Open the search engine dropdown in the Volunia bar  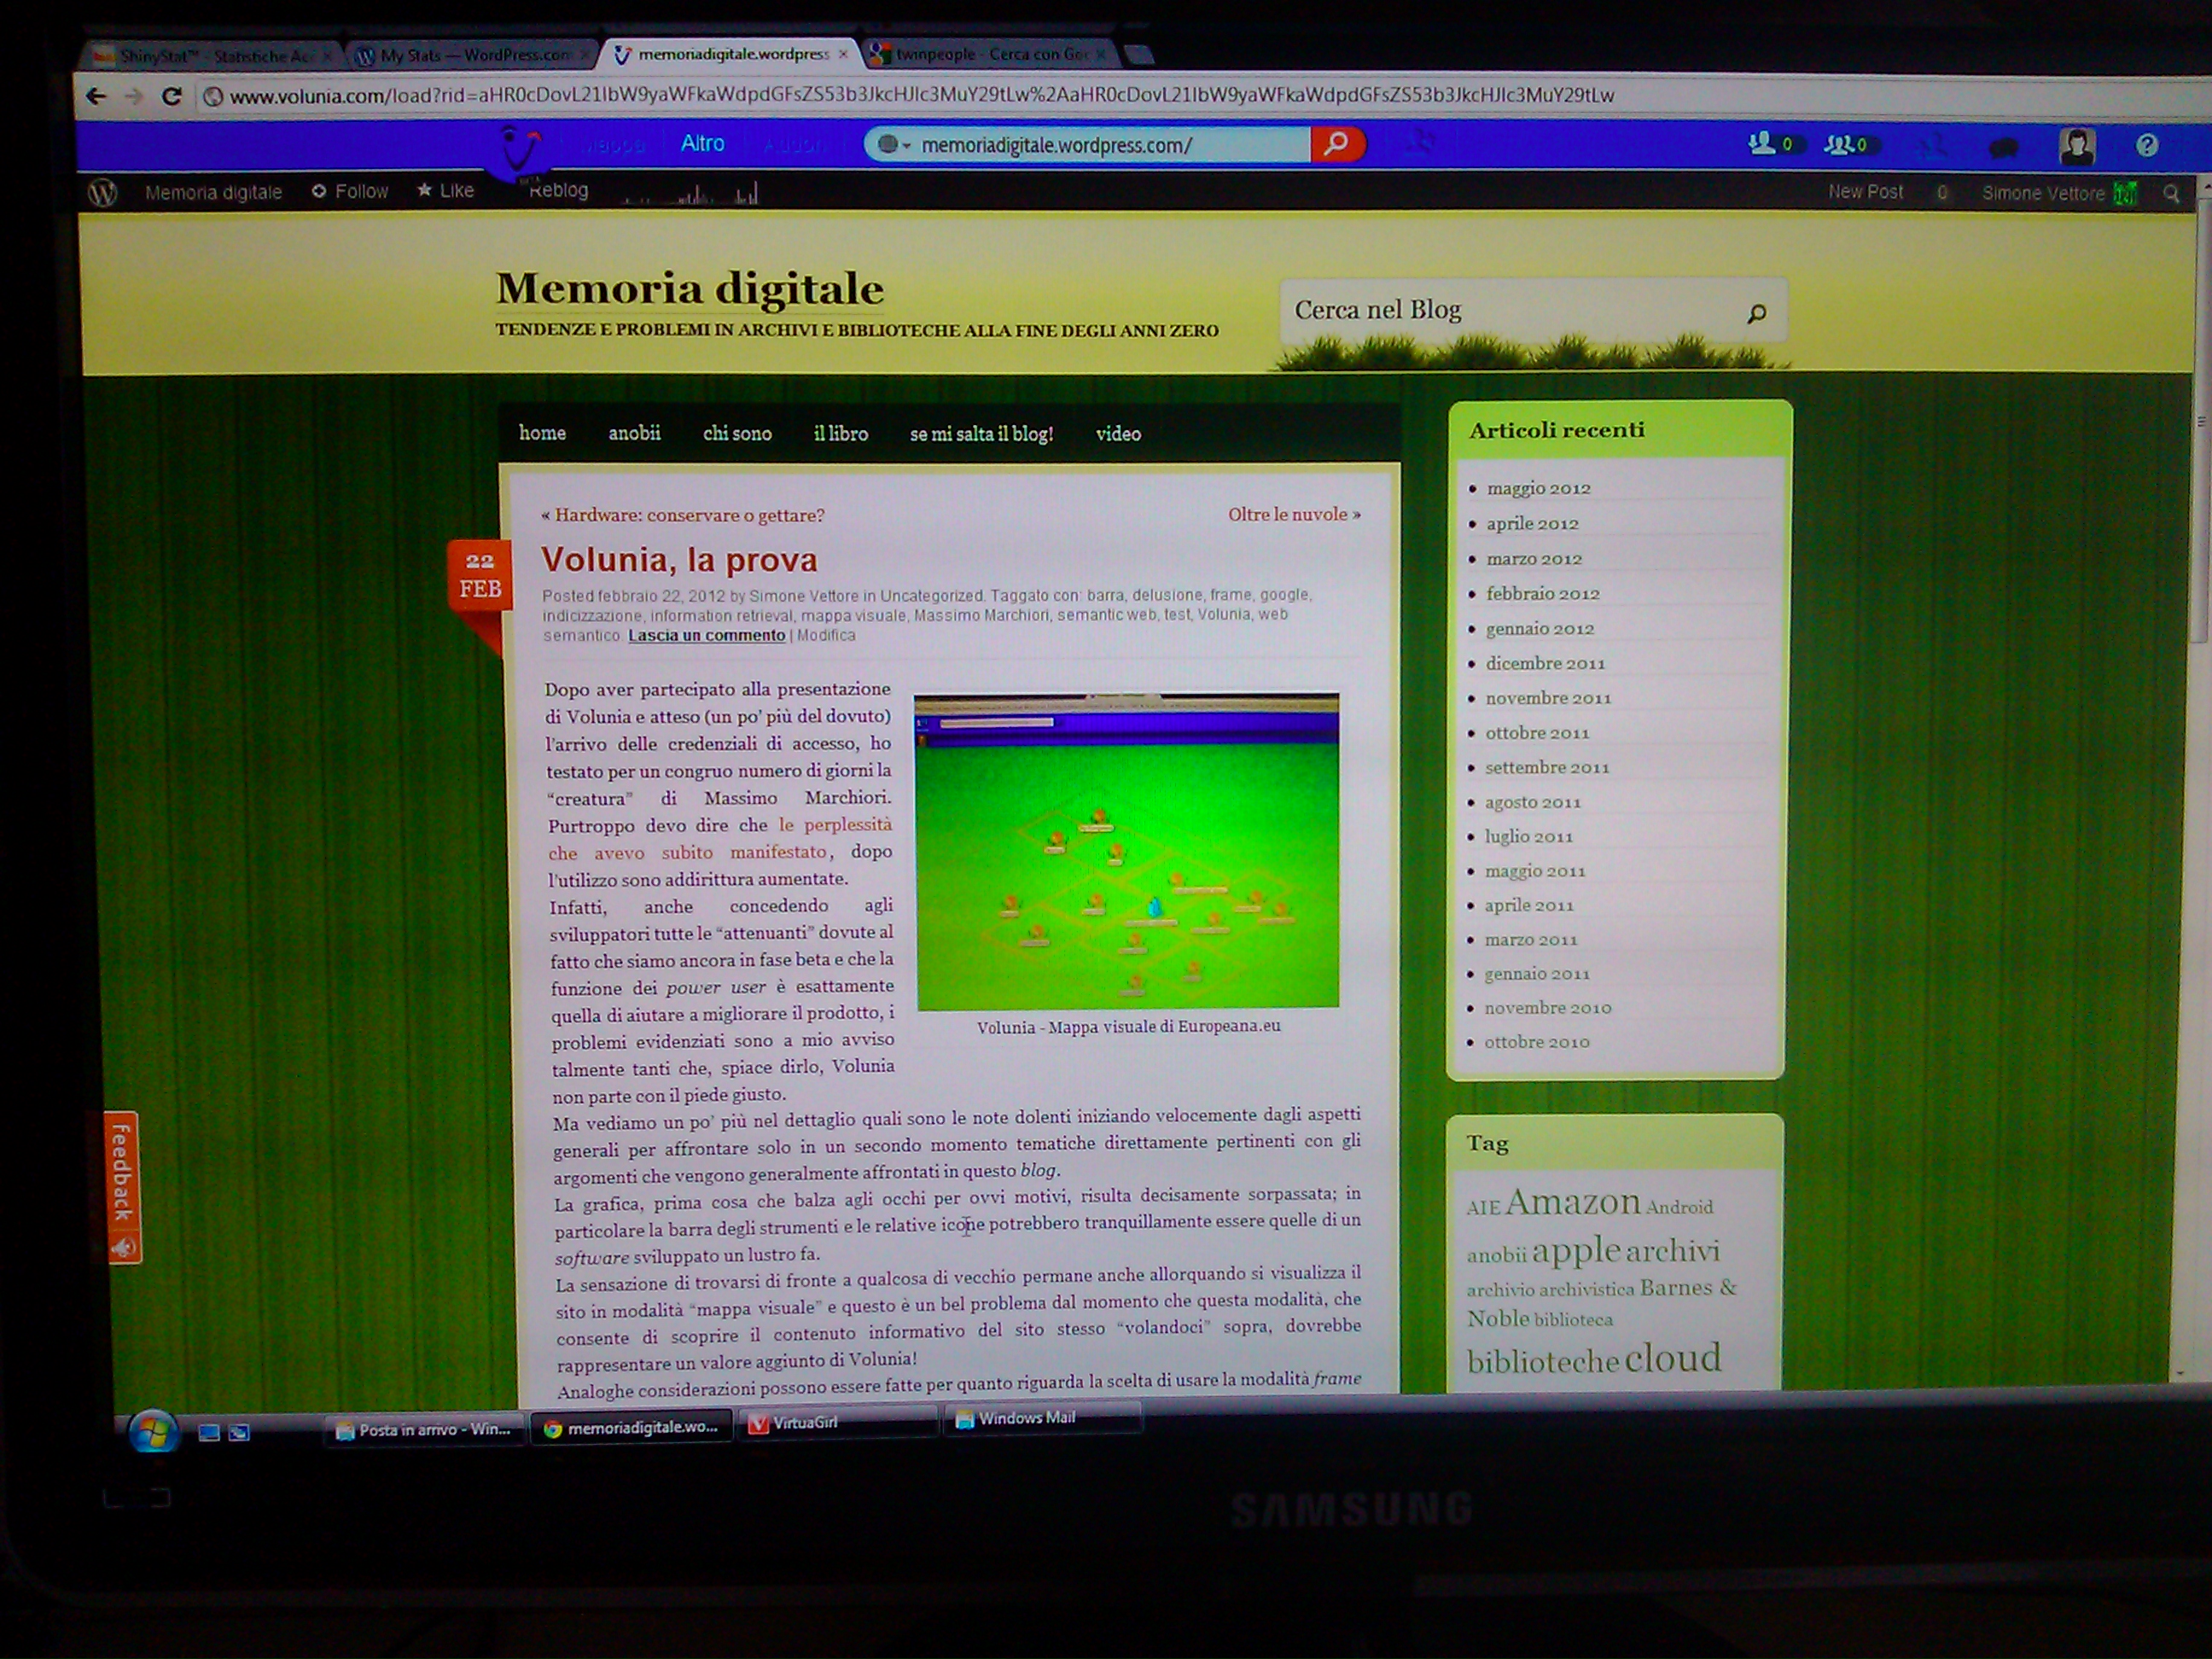coord(893,145)
